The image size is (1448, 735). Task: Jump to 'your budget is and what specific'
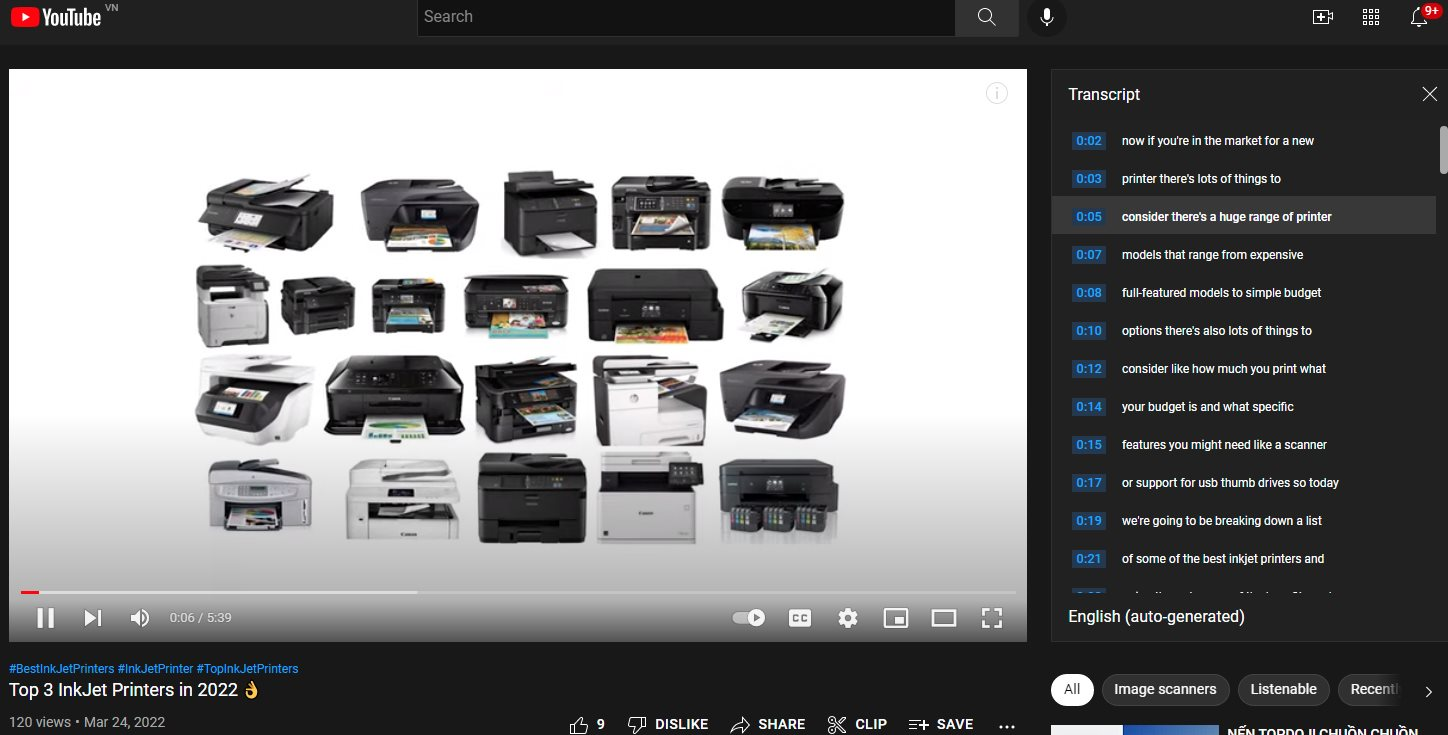click(1243, 407)
